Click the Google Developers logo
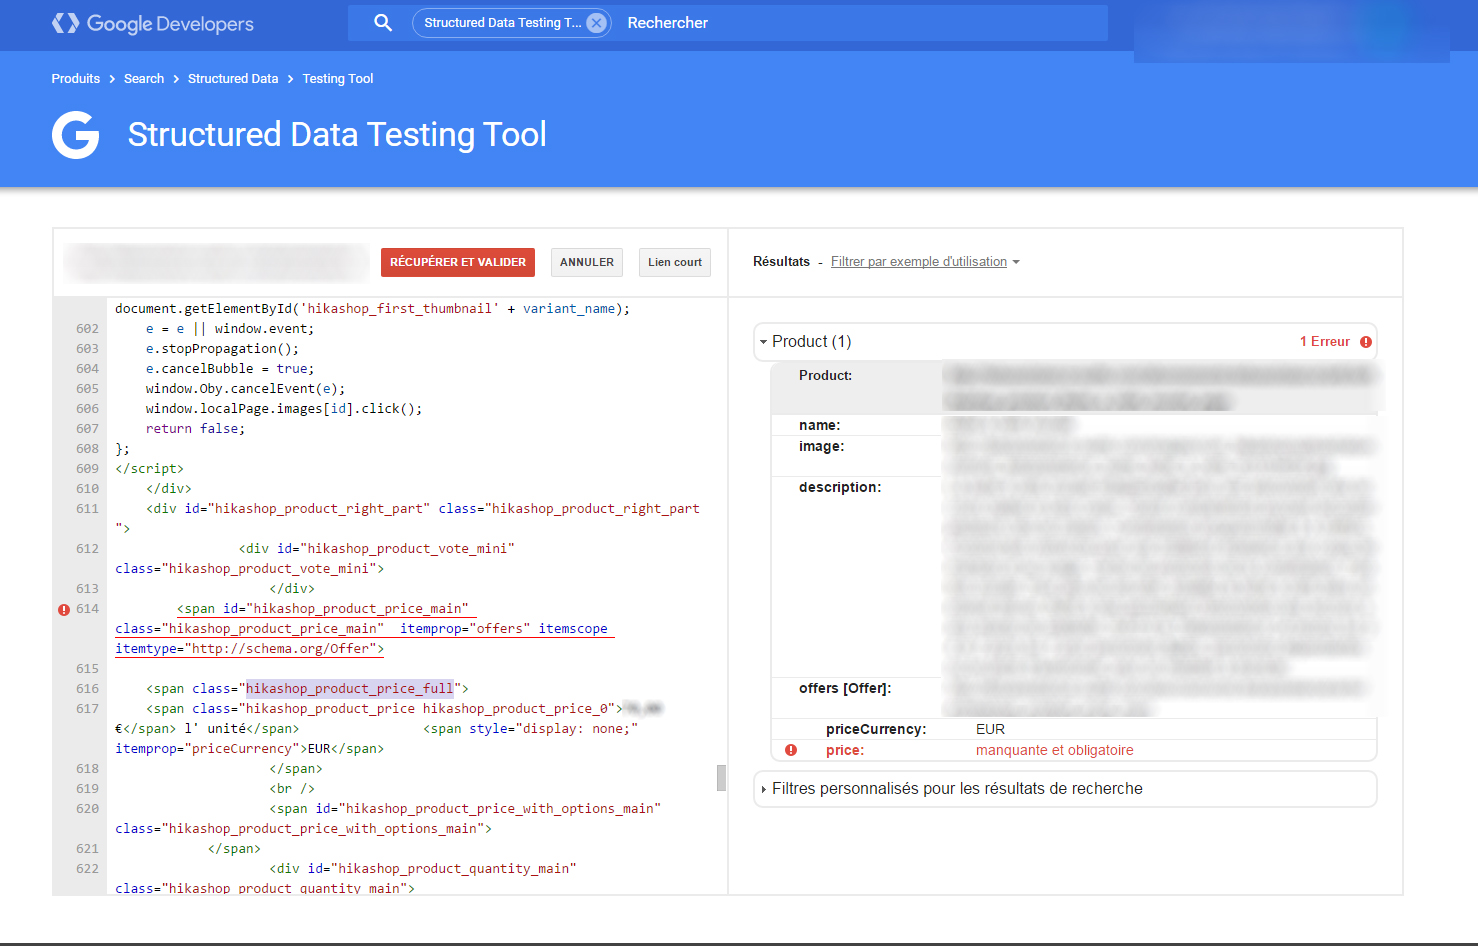Image resolution: width=1478 pixels, height=946 pixels. (152, 23)
